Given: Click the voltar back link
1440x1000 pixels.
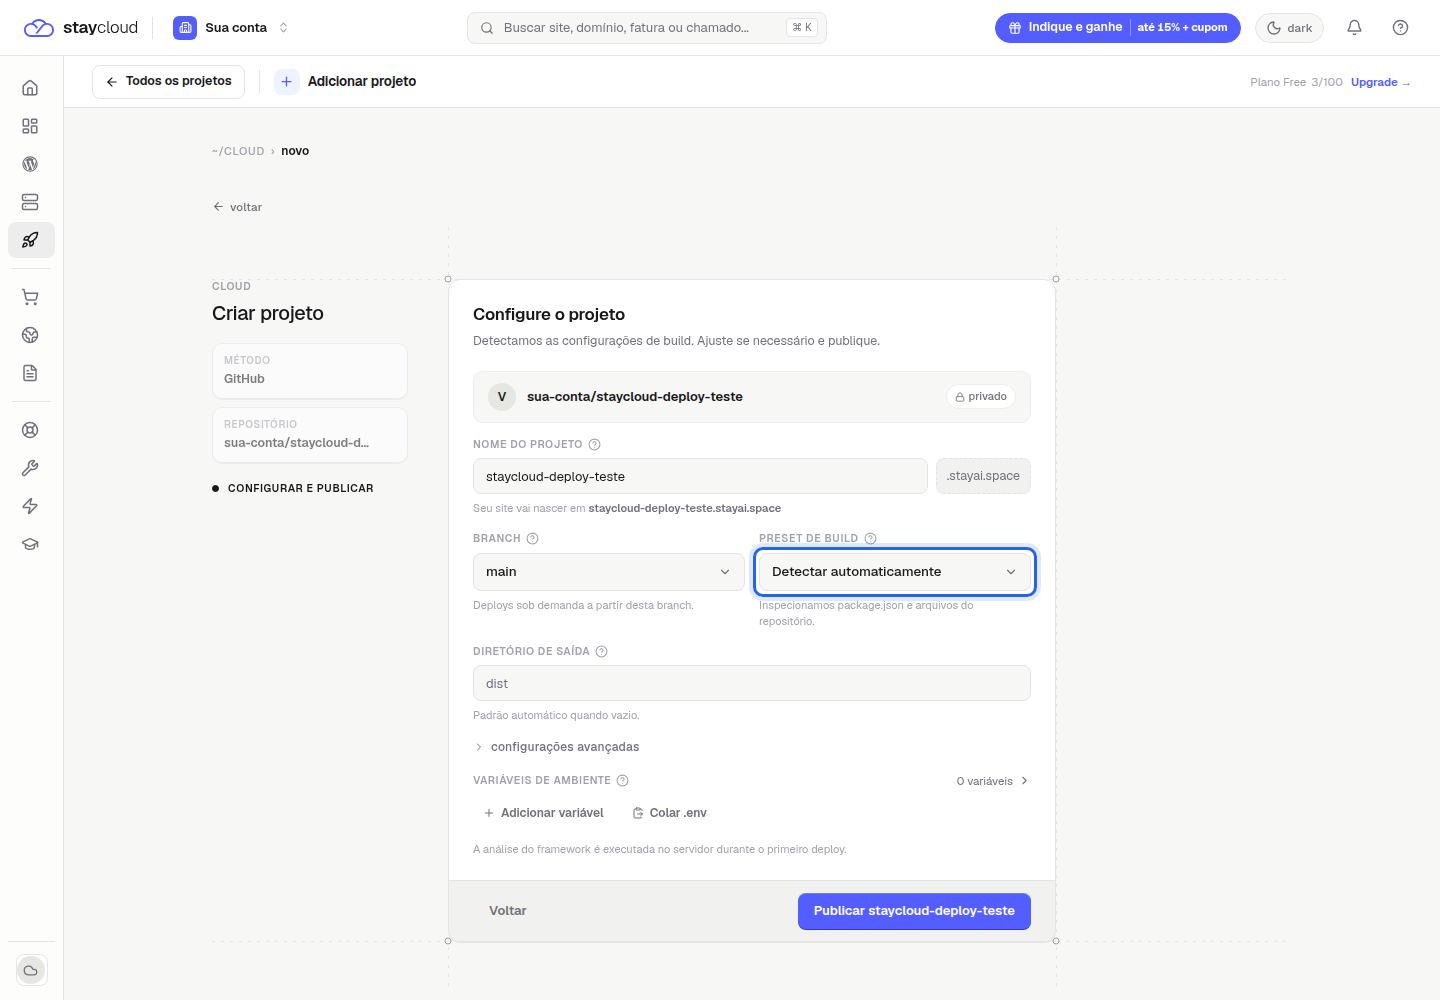Looking at the screenshot, I should coord(237,207).
